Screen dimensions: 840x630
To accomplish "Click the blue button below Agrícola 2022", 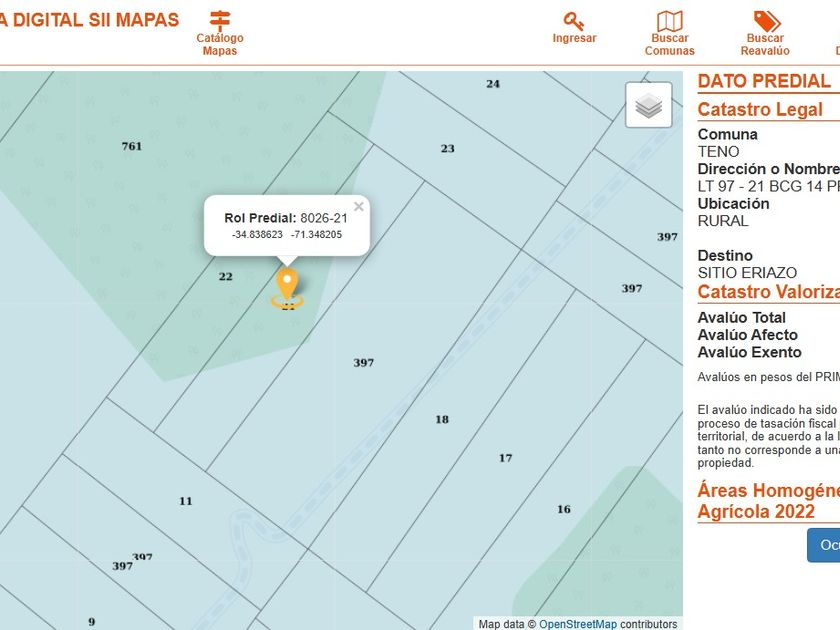I will (824, 545).
